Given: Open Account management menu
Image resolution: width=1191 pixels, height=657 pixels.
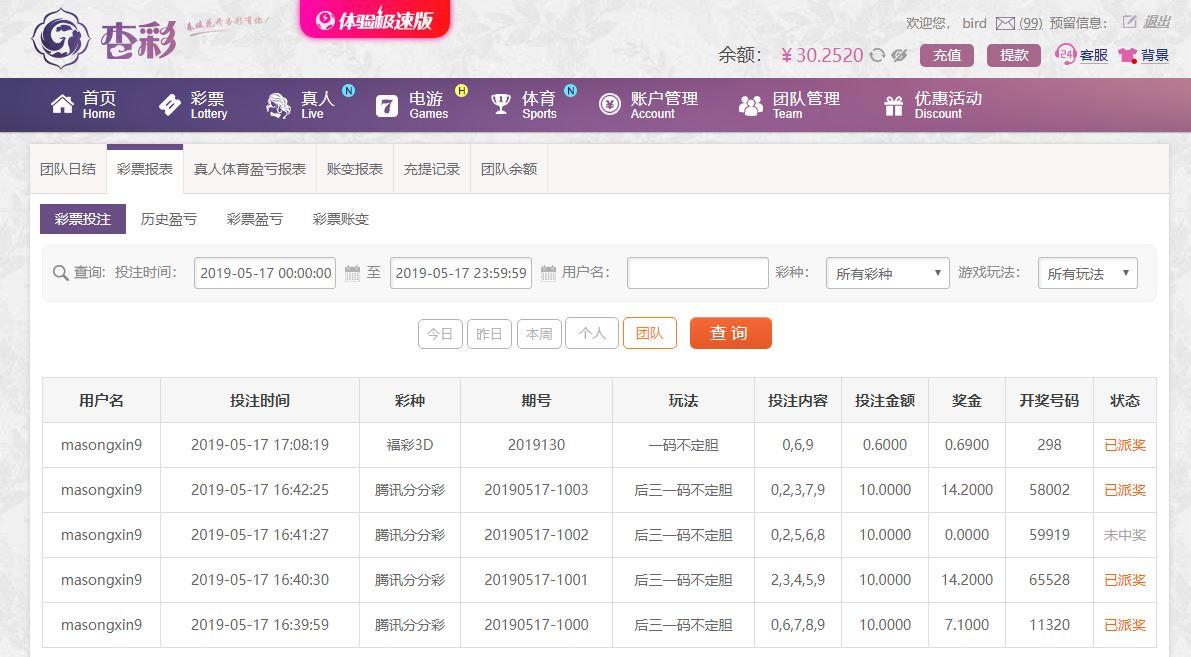Looking at the screenshot, I should [648, 105].
